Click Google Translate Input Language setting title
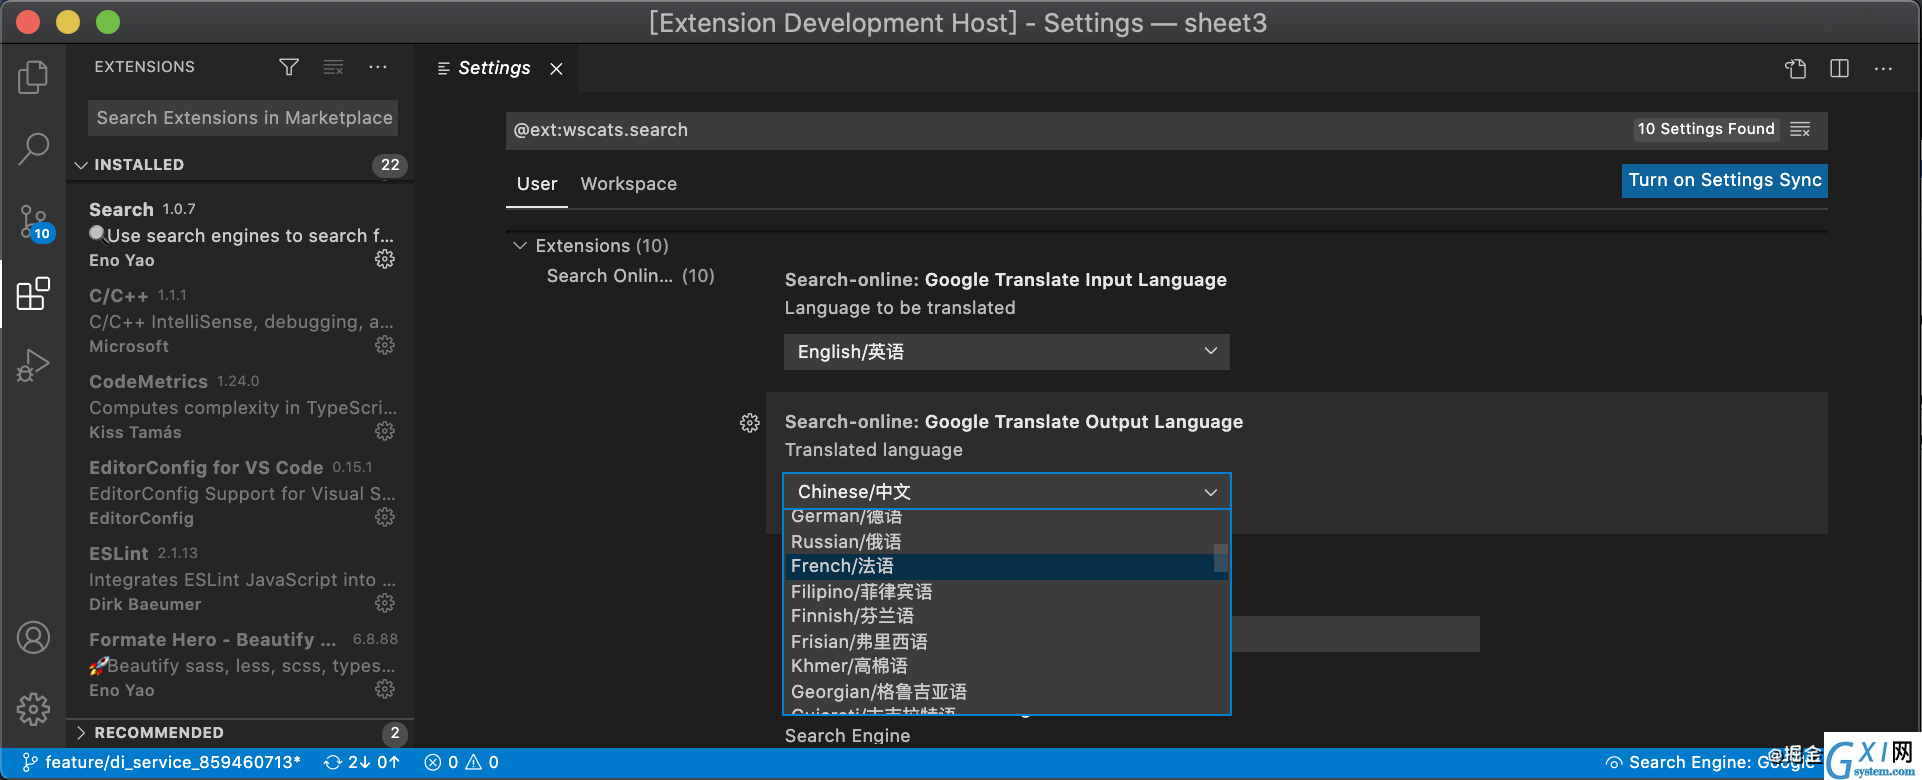This screenshot has height=780, width=1922. coord(1006,280)
